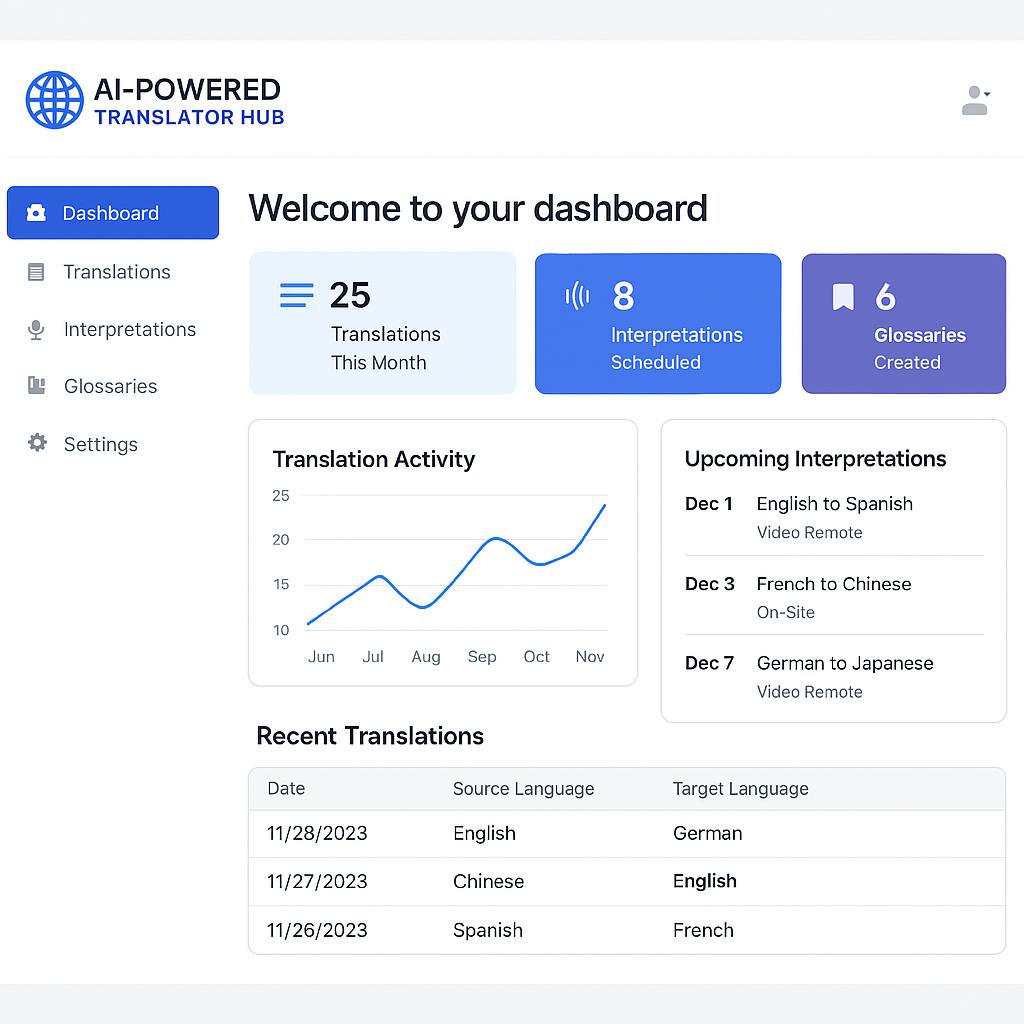
Task: Click the Sep label on chart axis
Action: tap(482, 657)
